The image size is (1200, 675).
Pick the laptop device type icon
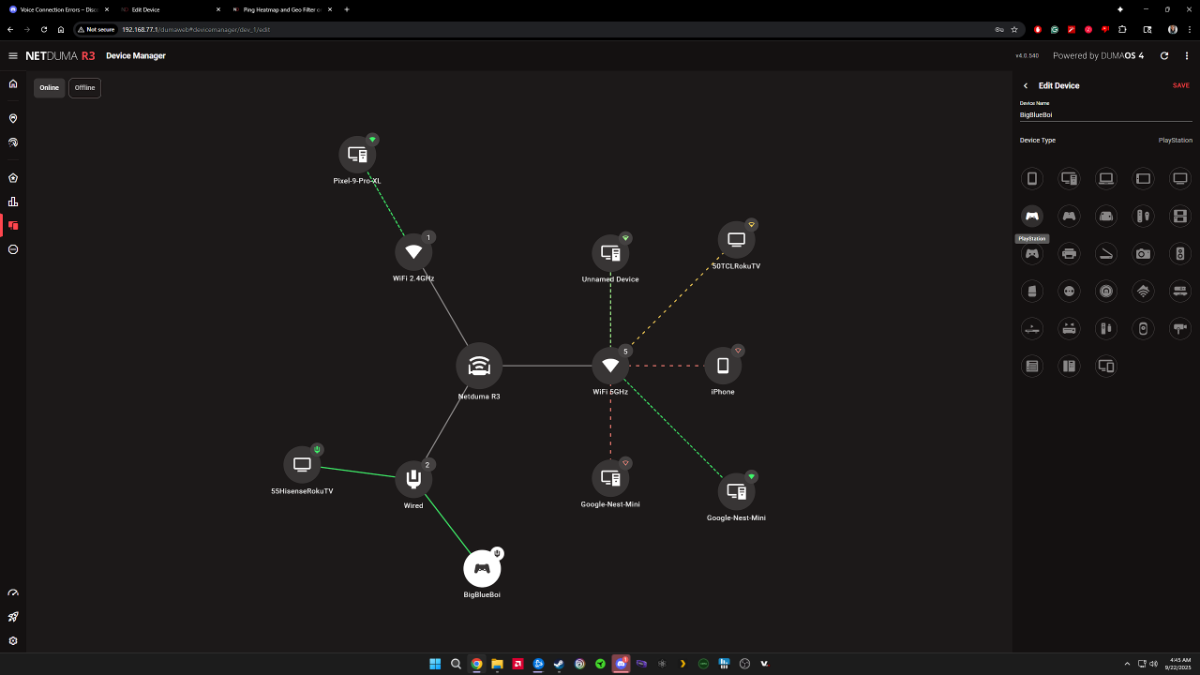1106,179
